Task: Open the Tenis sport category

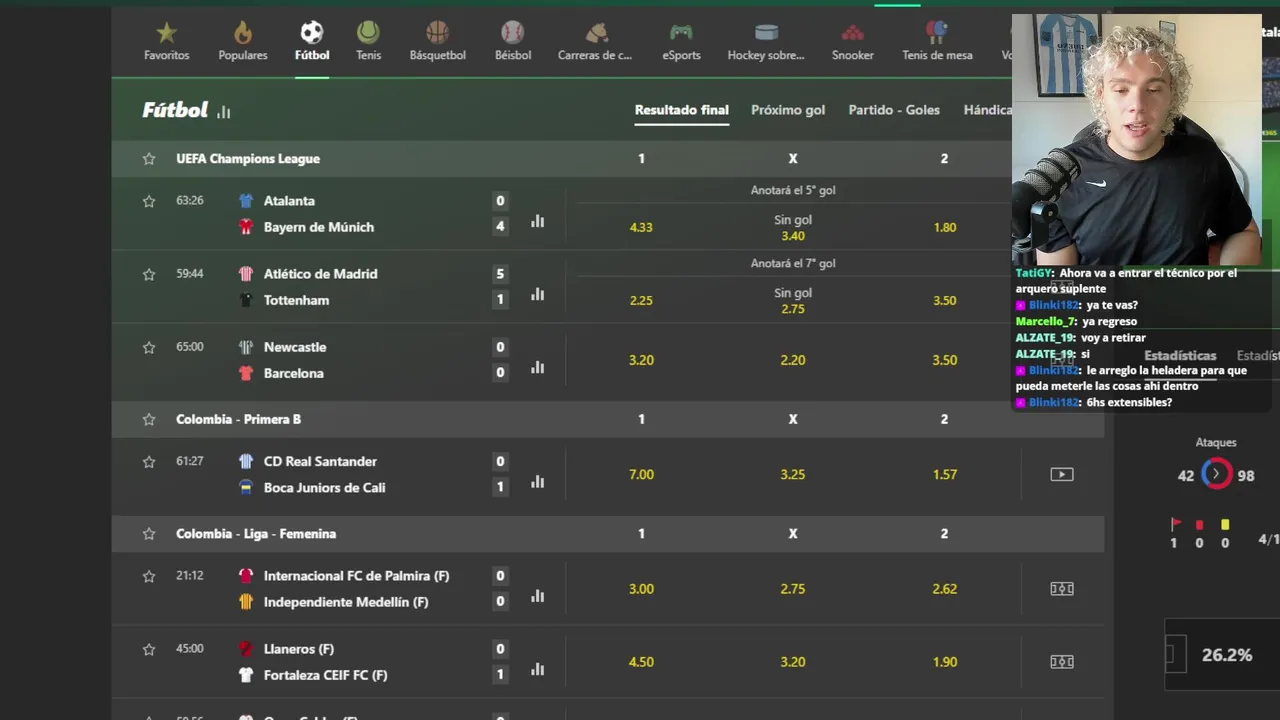Action: point(368,41)
